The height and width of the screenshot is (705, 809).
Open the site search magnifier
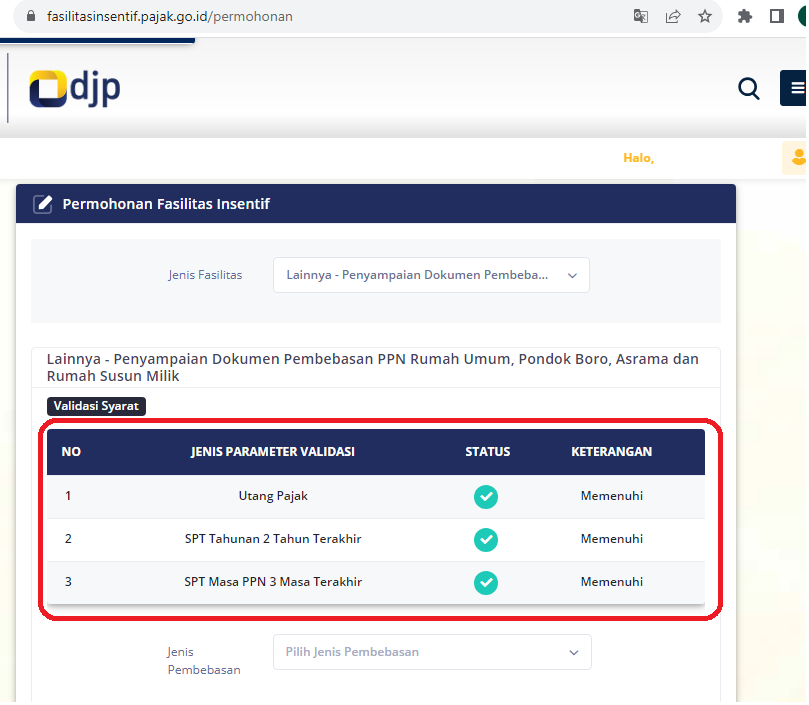pyautogui.click(x=748, y=89)
